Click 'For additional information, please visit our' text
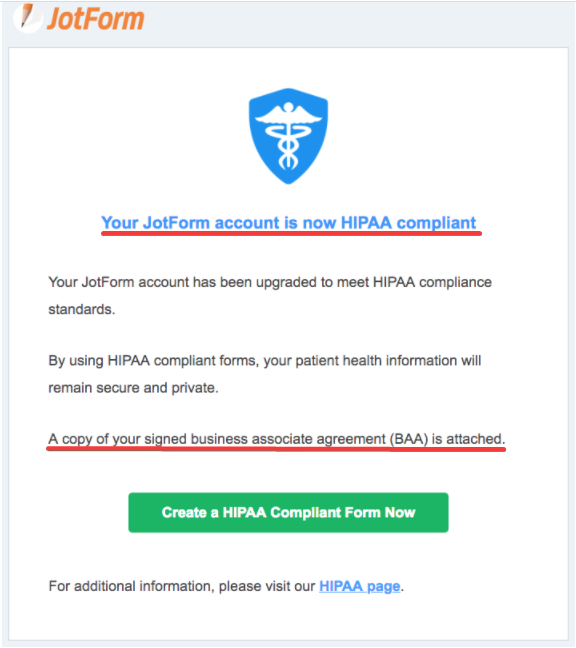 point(182,586)
